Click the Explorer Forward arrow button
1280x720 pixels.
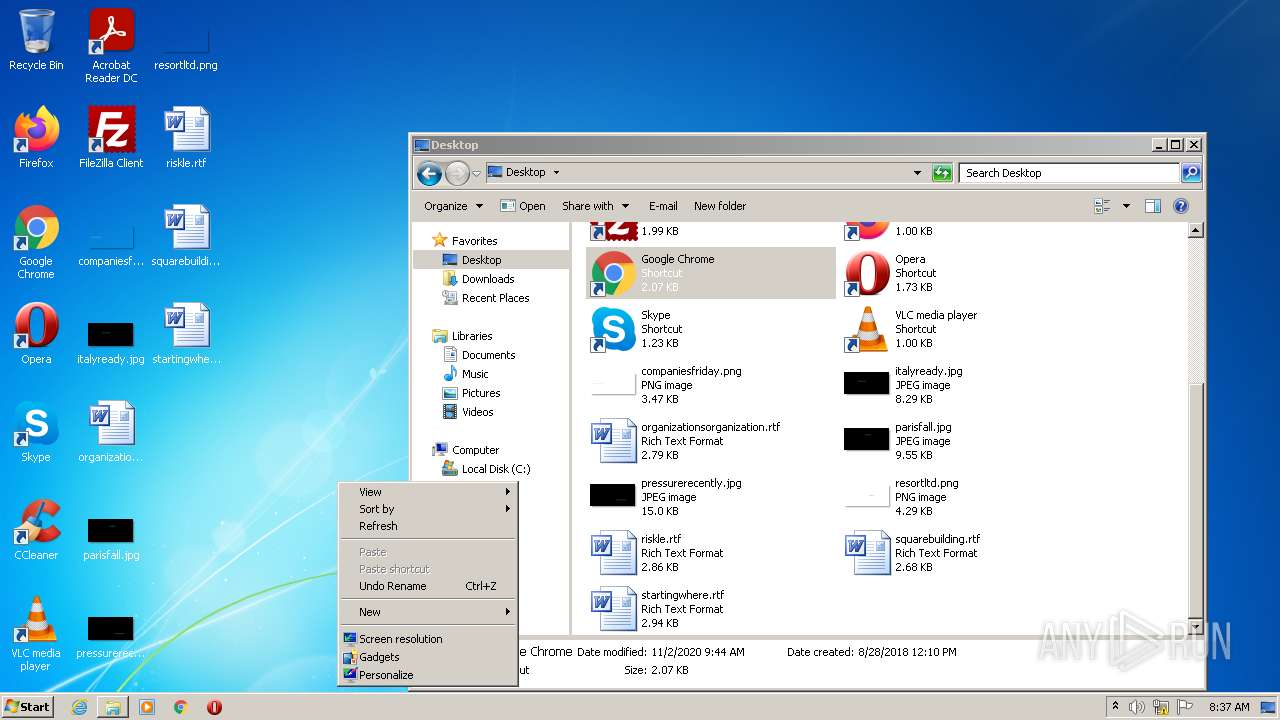tap(457, 173)
